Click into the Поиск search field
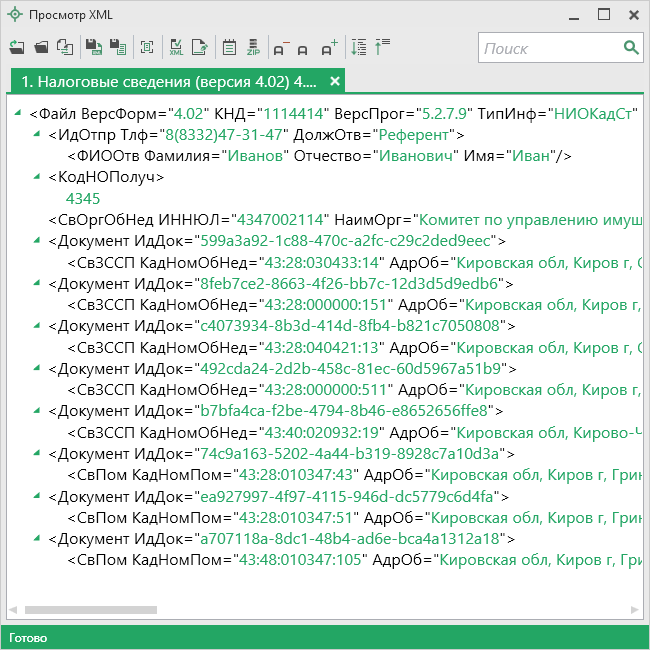 (x=550, y=48)
